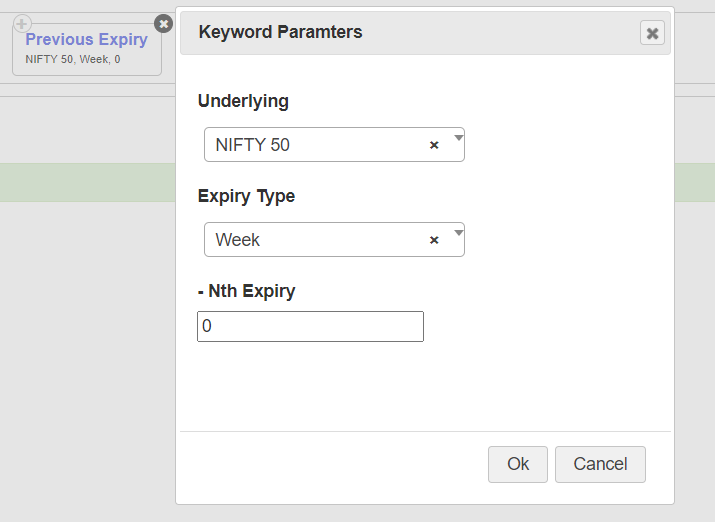Viewport: 715px width, 522px height.
Task: Focus the Nth Expiry input field
Action: tap(310, 326)
